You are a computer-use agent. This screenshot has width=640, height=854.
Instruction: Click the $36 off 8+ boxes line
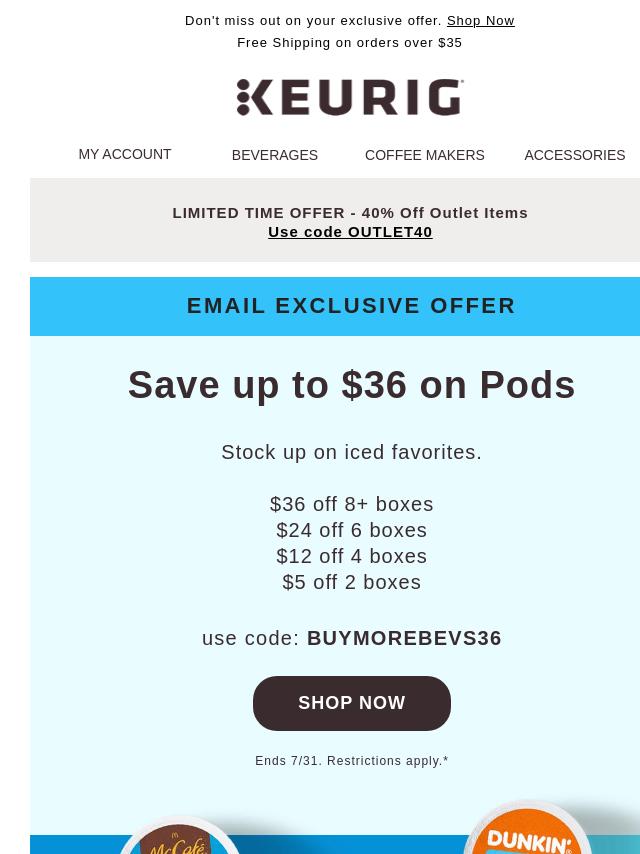pos(351,504)
